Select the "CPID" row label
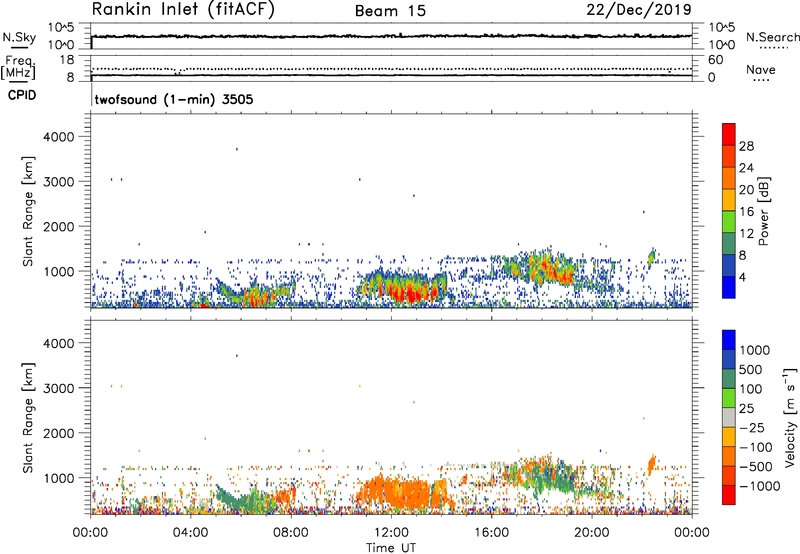Screen dimensions: 800x554 pos(22,95)
